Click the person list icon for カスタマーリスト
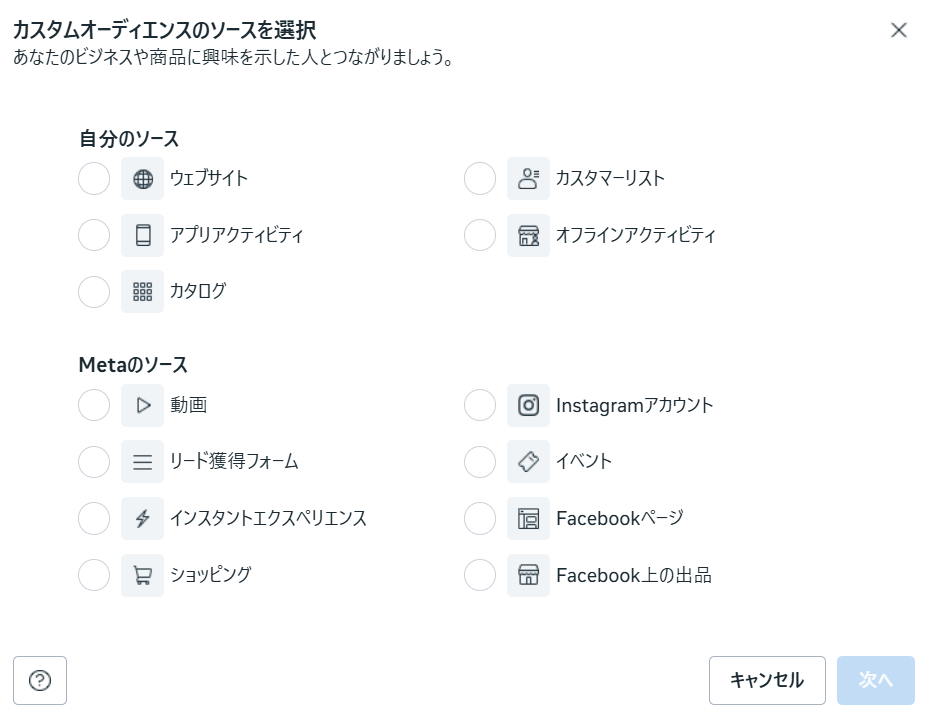Image resolution: width=927 pixels, height=718 pixels. coord(528,179)
